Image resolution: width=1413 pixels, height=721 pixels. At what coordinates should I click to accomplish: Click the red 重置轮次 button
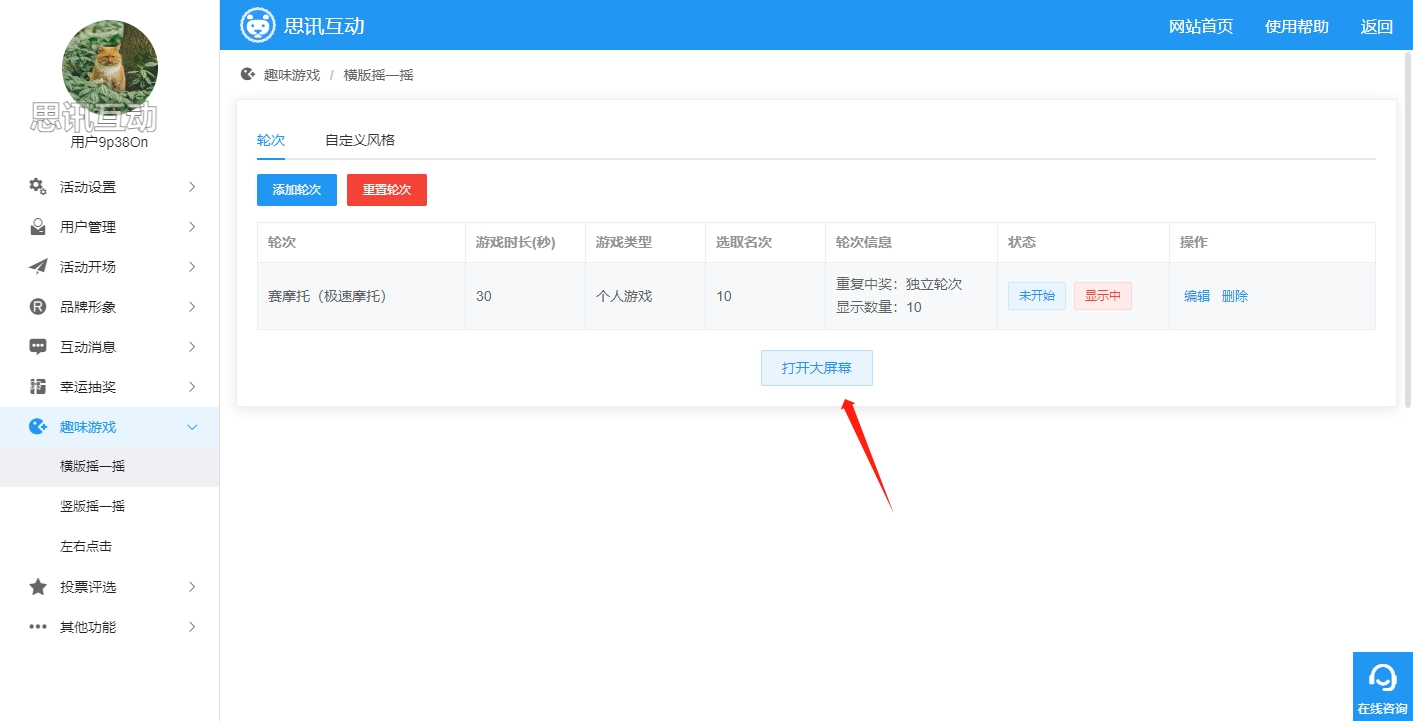point(387,190)
